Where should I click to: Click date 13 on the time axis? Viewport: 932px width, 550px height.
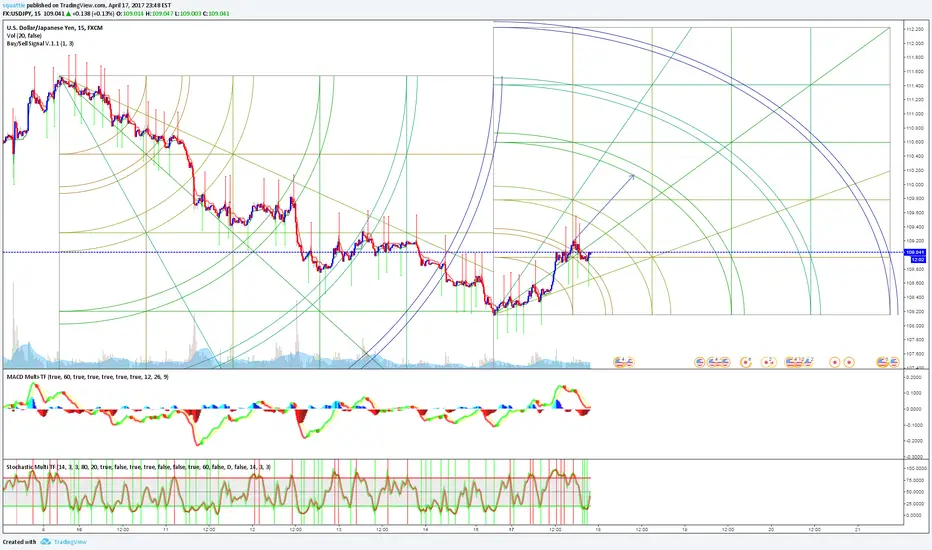pyautogui.click(x=339, y=529)
